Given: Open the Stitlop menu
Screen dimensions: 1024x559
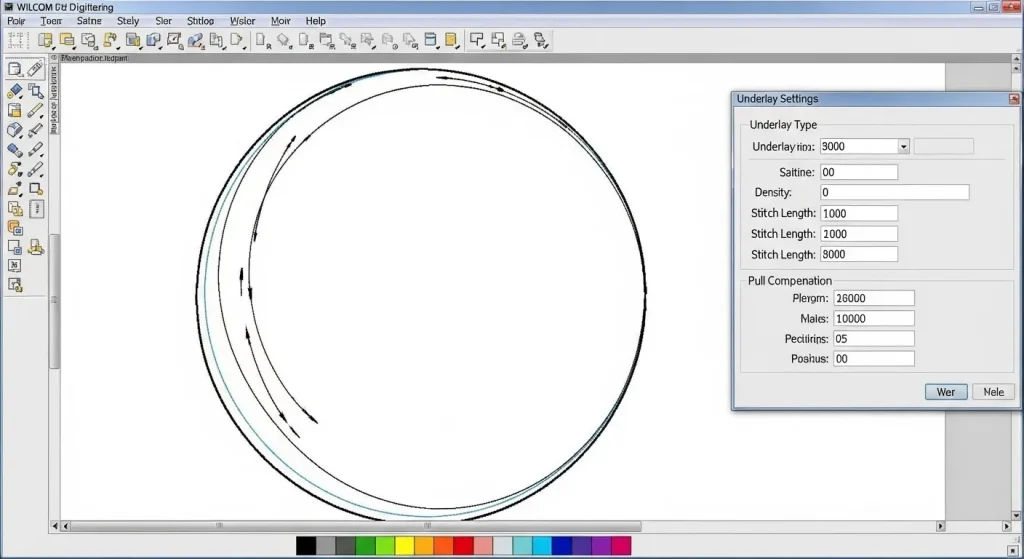Looking at the screenshot, I should (x=200, y=21).
